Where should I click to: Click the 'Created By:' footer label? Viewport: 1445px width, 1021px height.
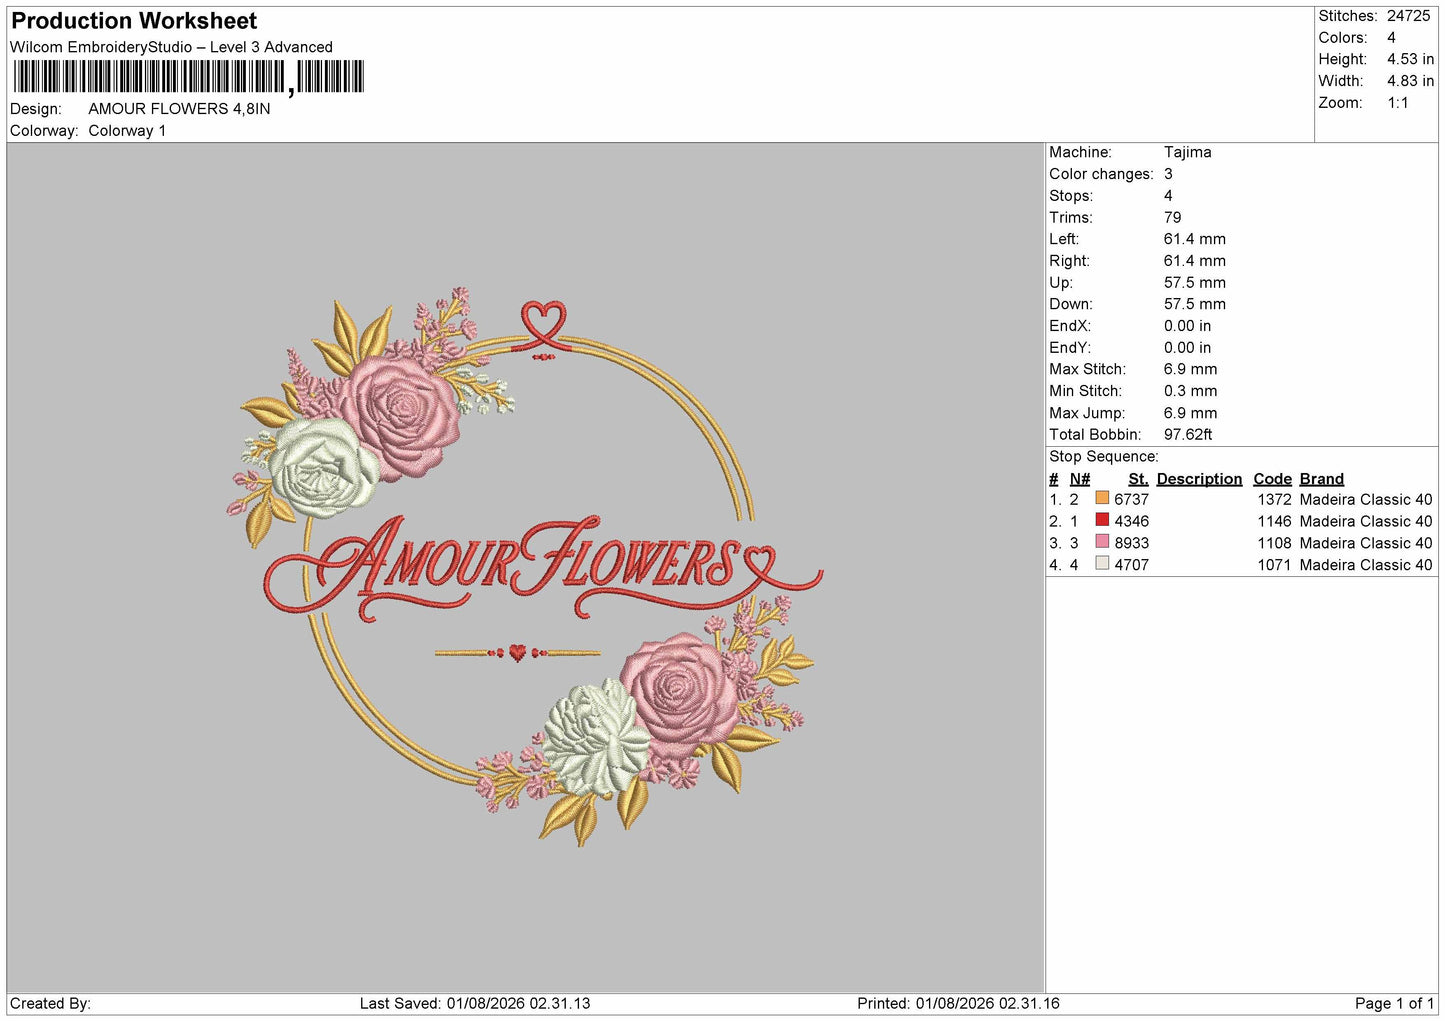(50, 1003)
